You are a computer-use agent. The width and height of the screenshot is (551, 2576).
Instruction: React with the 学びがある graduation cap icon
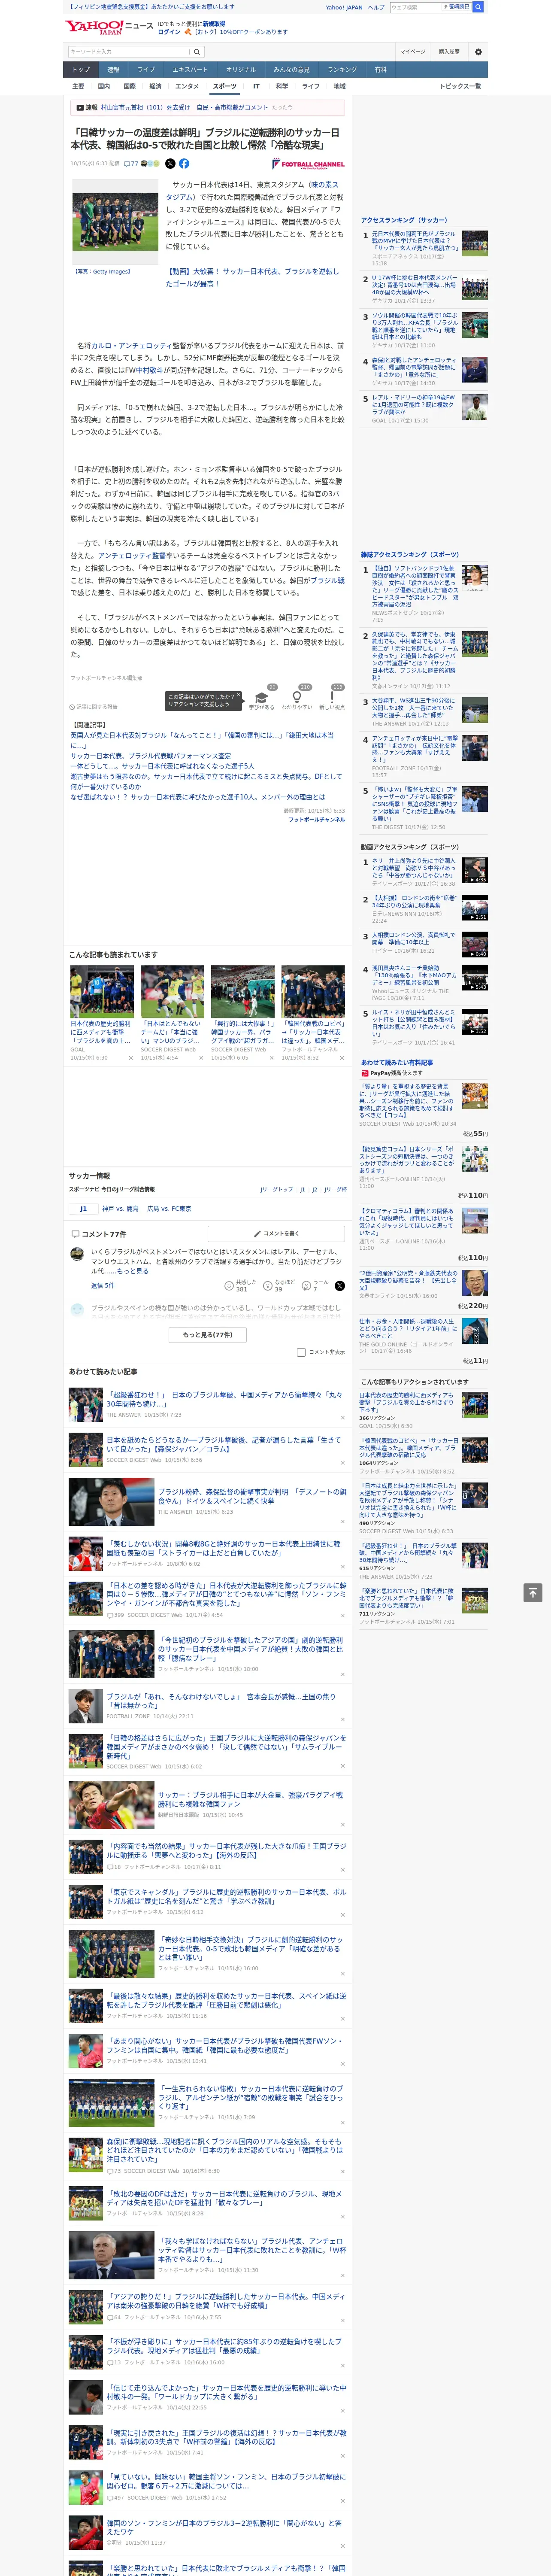(262, 698)
